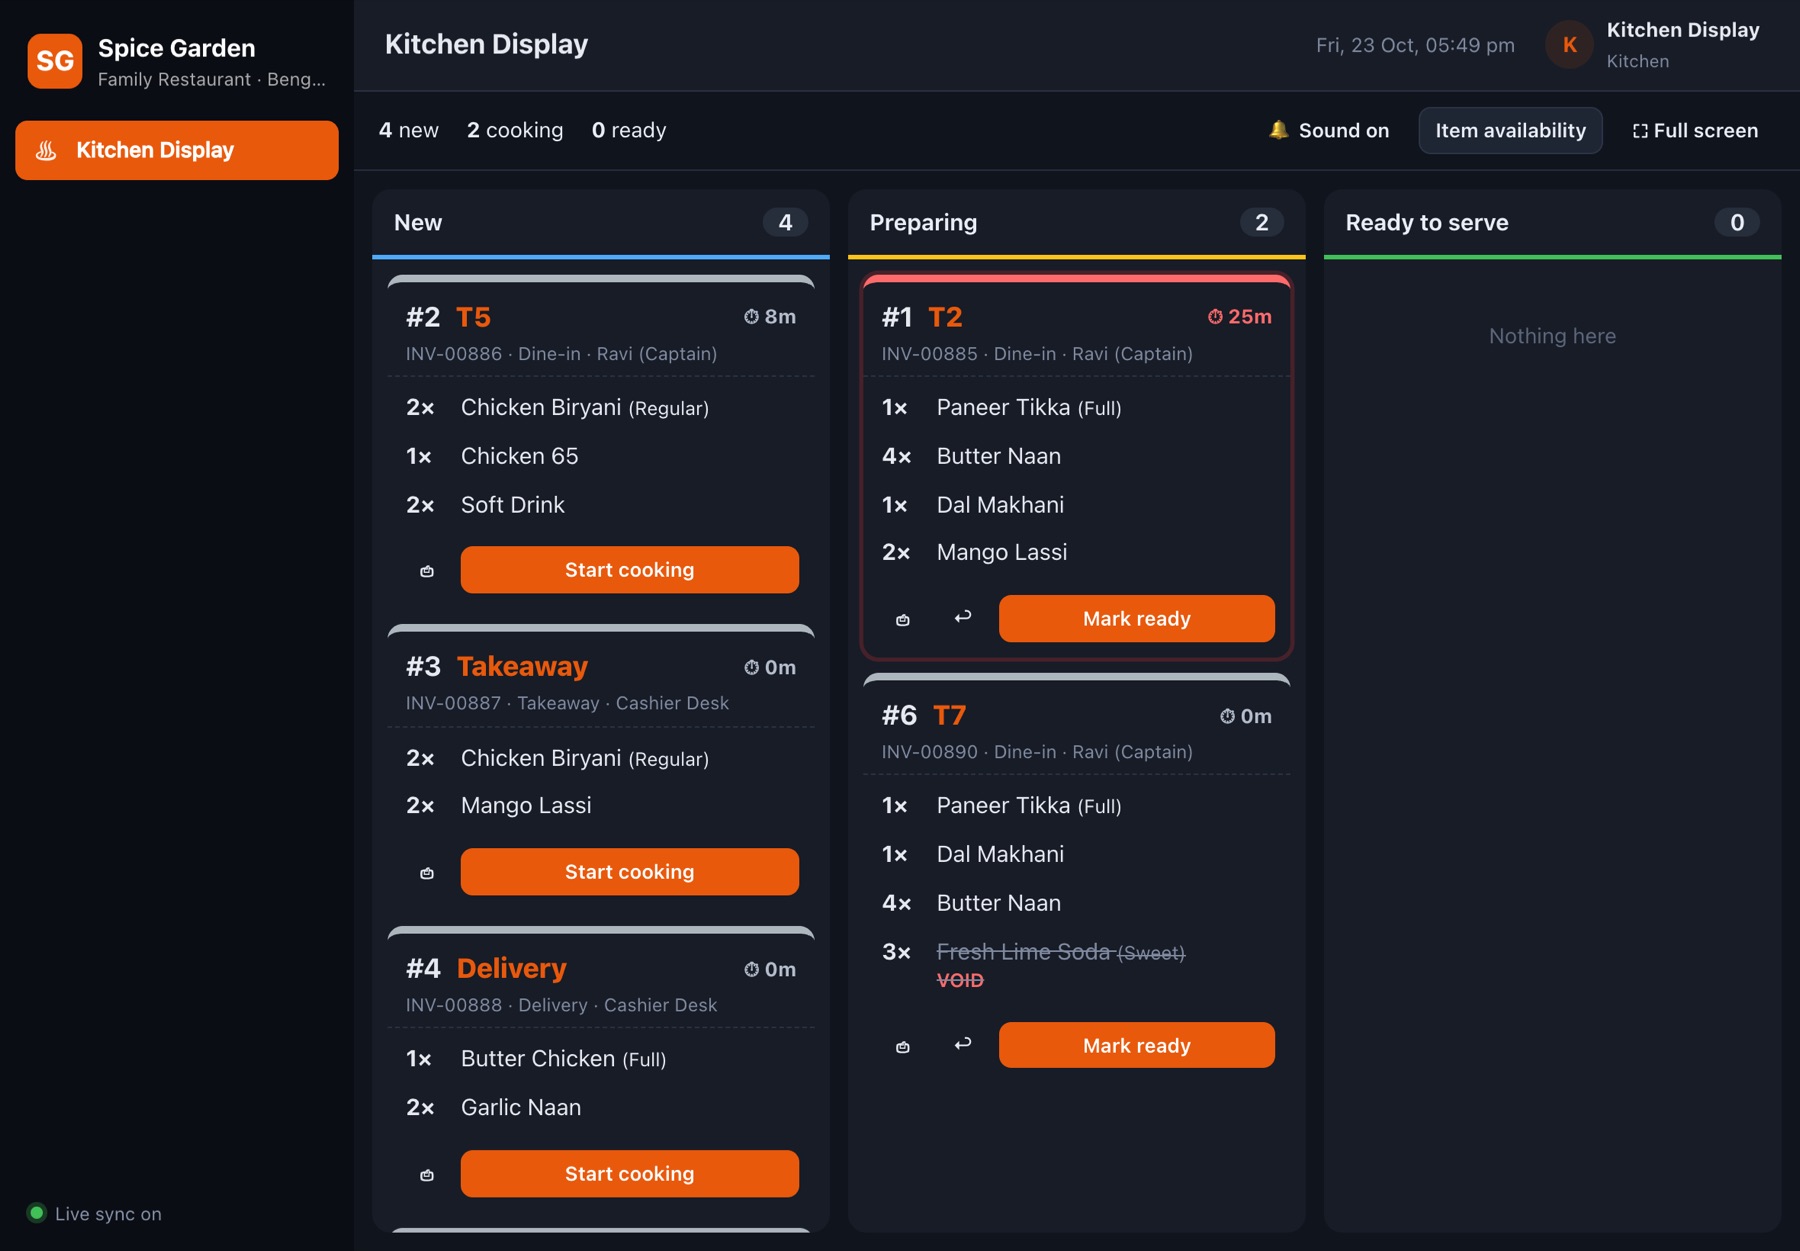Open the Kitchen Display user profile menu
1800x1251 pixels.
coord(1653,45)
